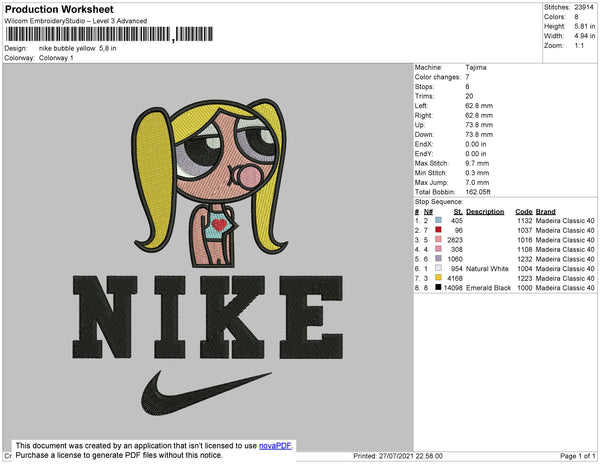The image size is (600, 464).
Task: Click the stitch count '2823' in row 3
Action: pyautogui.click(x=455, y=240)
